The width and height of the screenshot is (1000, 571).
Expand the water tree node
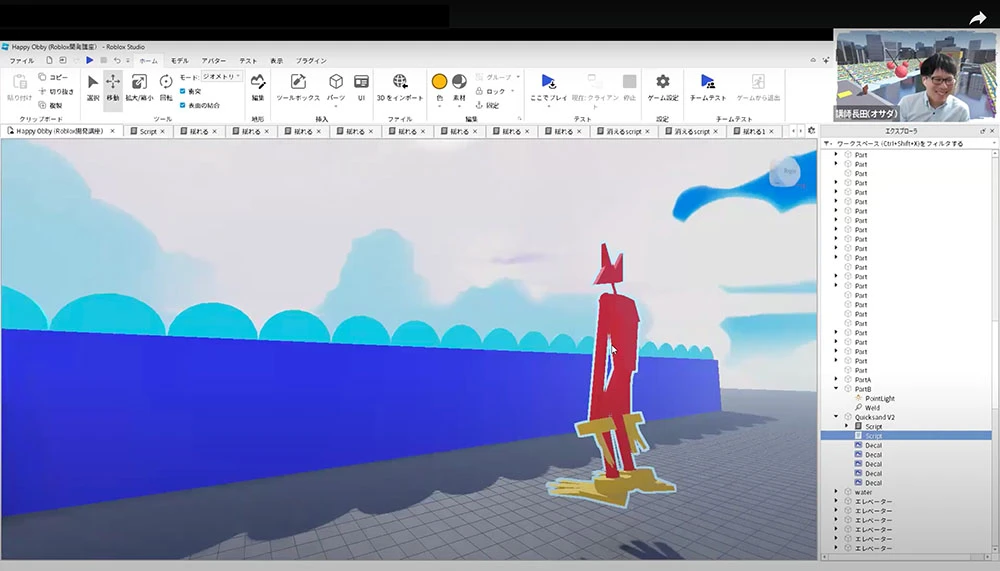coord(836,491)
